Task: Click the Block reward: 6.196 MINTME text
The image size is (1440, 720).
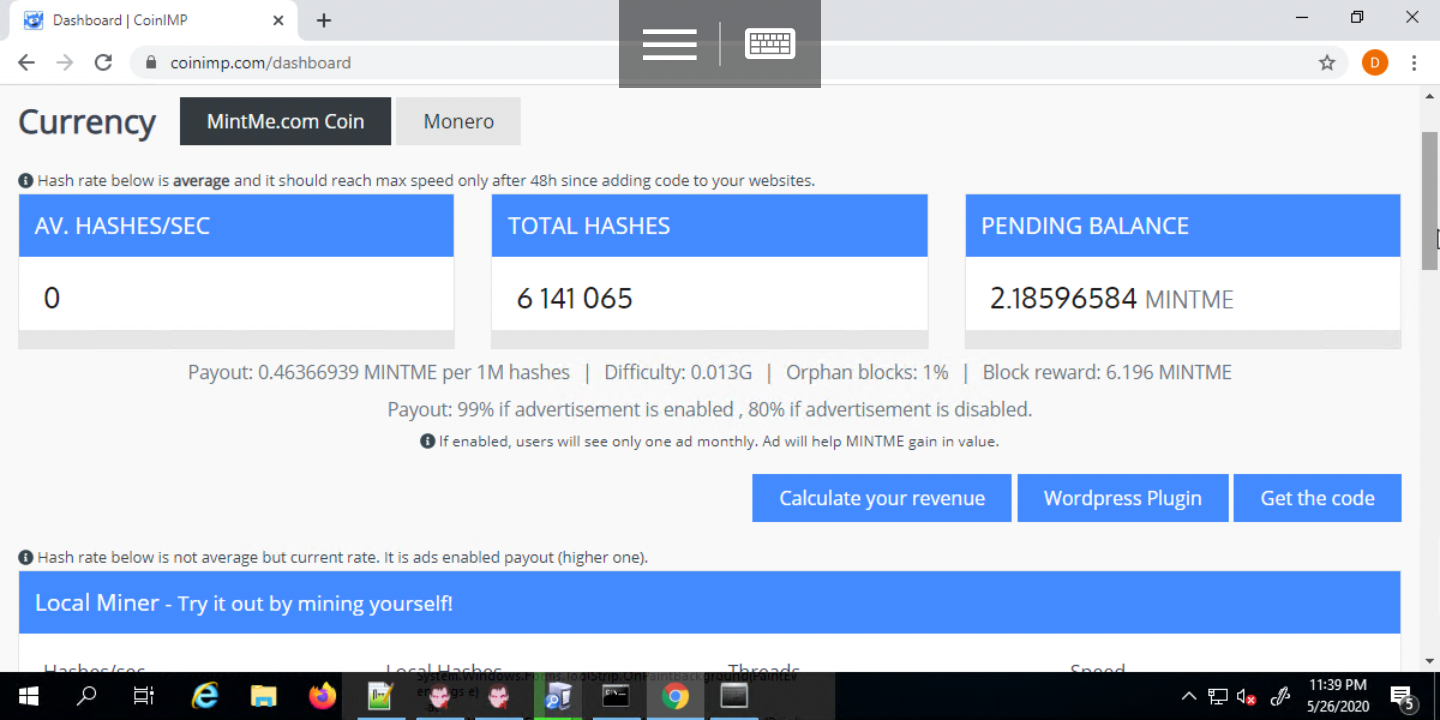Action: pyautogui.click(x=1107, y=373)
